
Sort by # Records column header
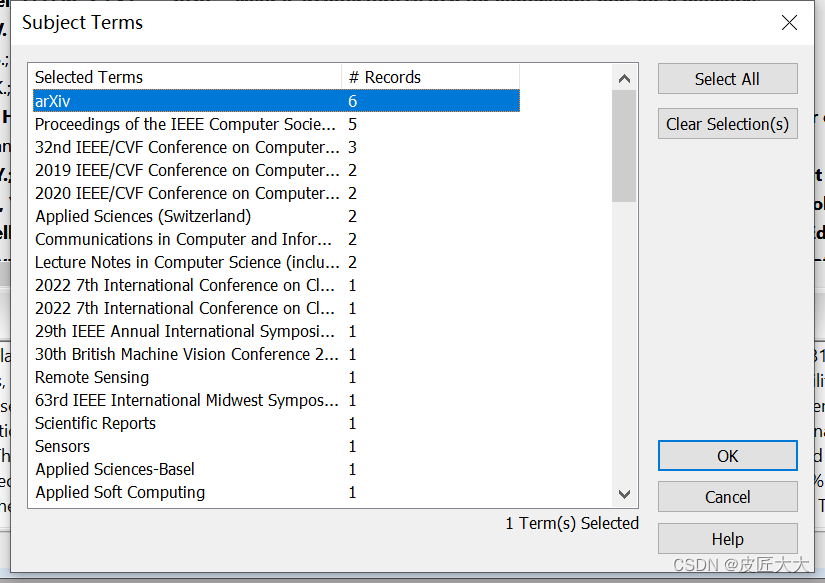pyautogui.click(x=430, y=77)
